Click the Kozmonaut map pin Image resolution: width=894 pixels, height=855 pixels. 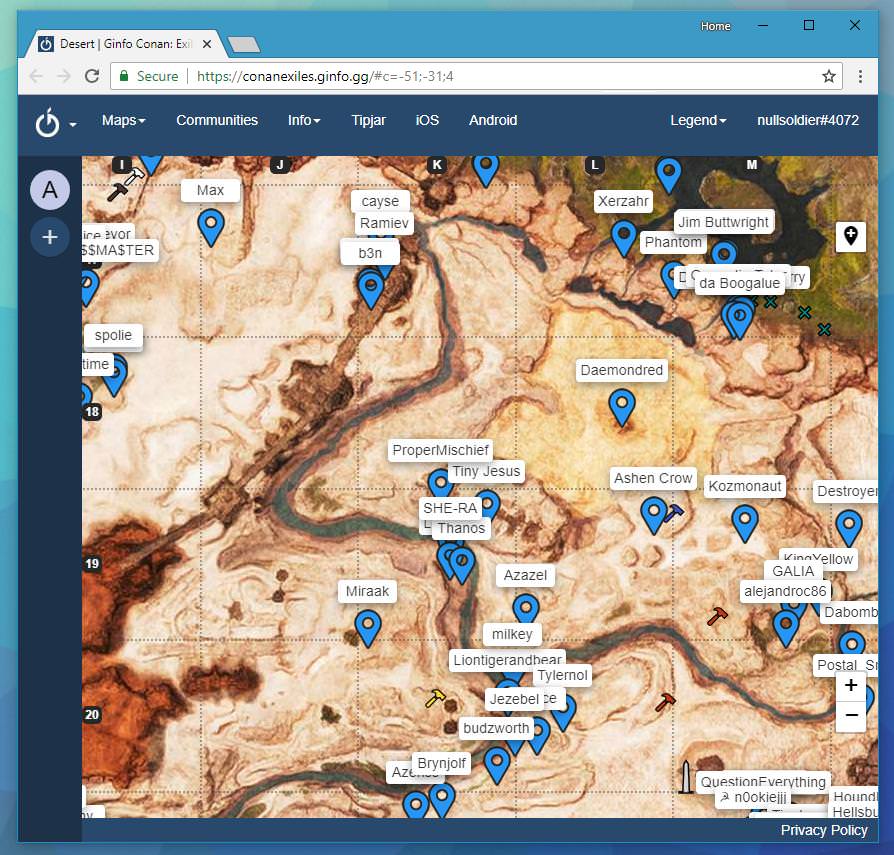[x=745, y=523]
